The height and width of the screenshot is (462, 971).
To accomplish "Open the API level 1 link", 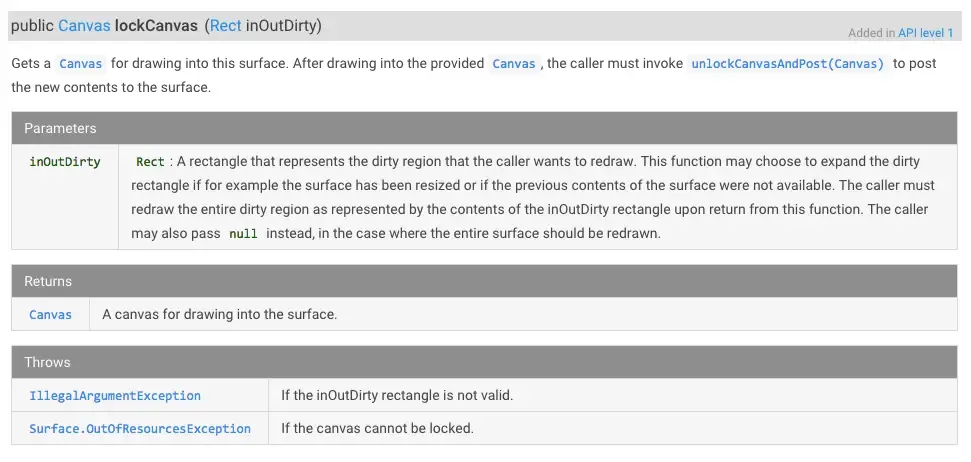I will click(925, 33).
